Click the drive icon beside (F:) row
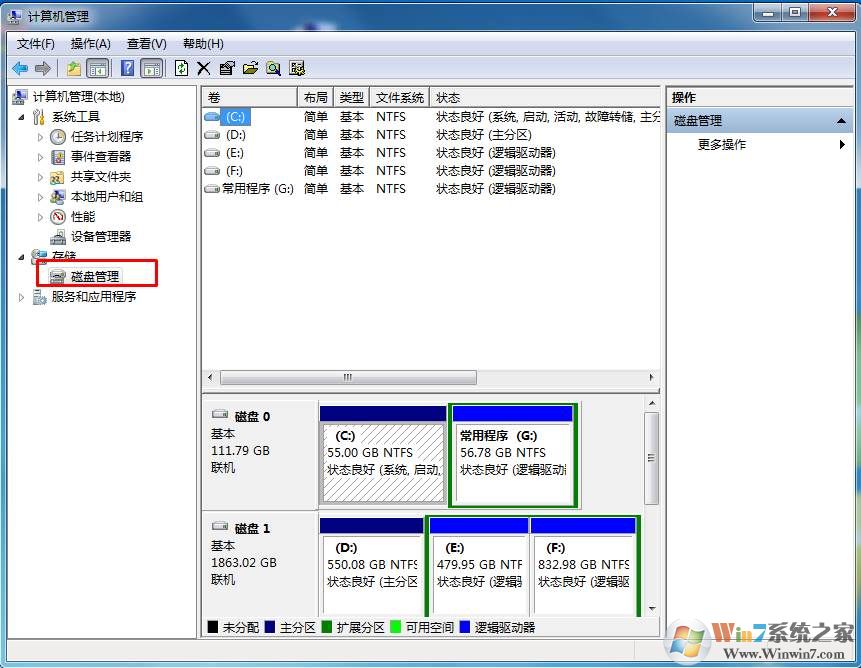 (211, 171)
